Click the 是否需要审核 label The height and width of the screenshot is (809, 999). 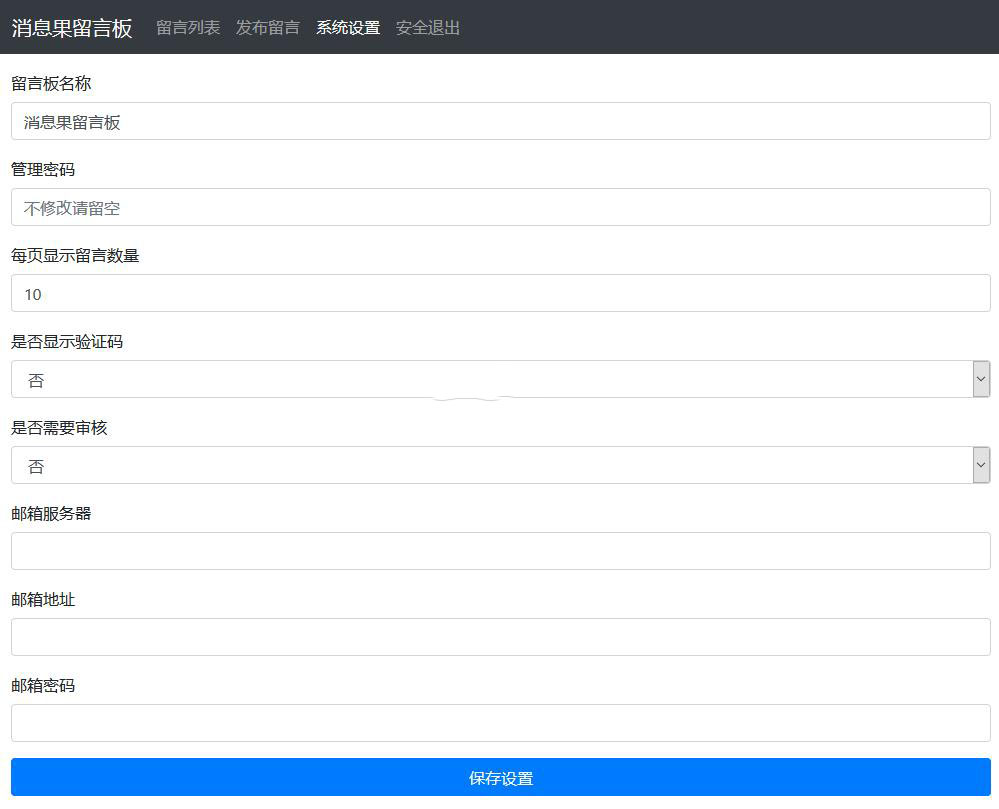59,427
